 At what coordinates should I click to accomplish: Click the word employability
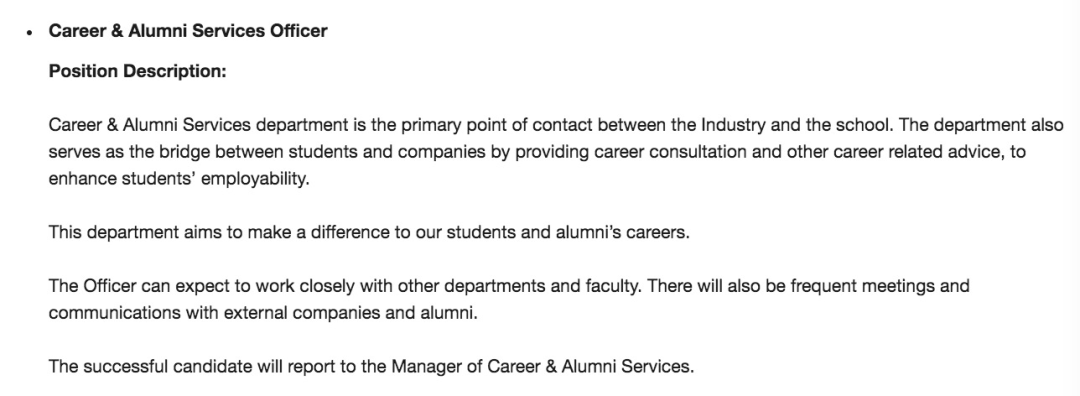[255, 179]
